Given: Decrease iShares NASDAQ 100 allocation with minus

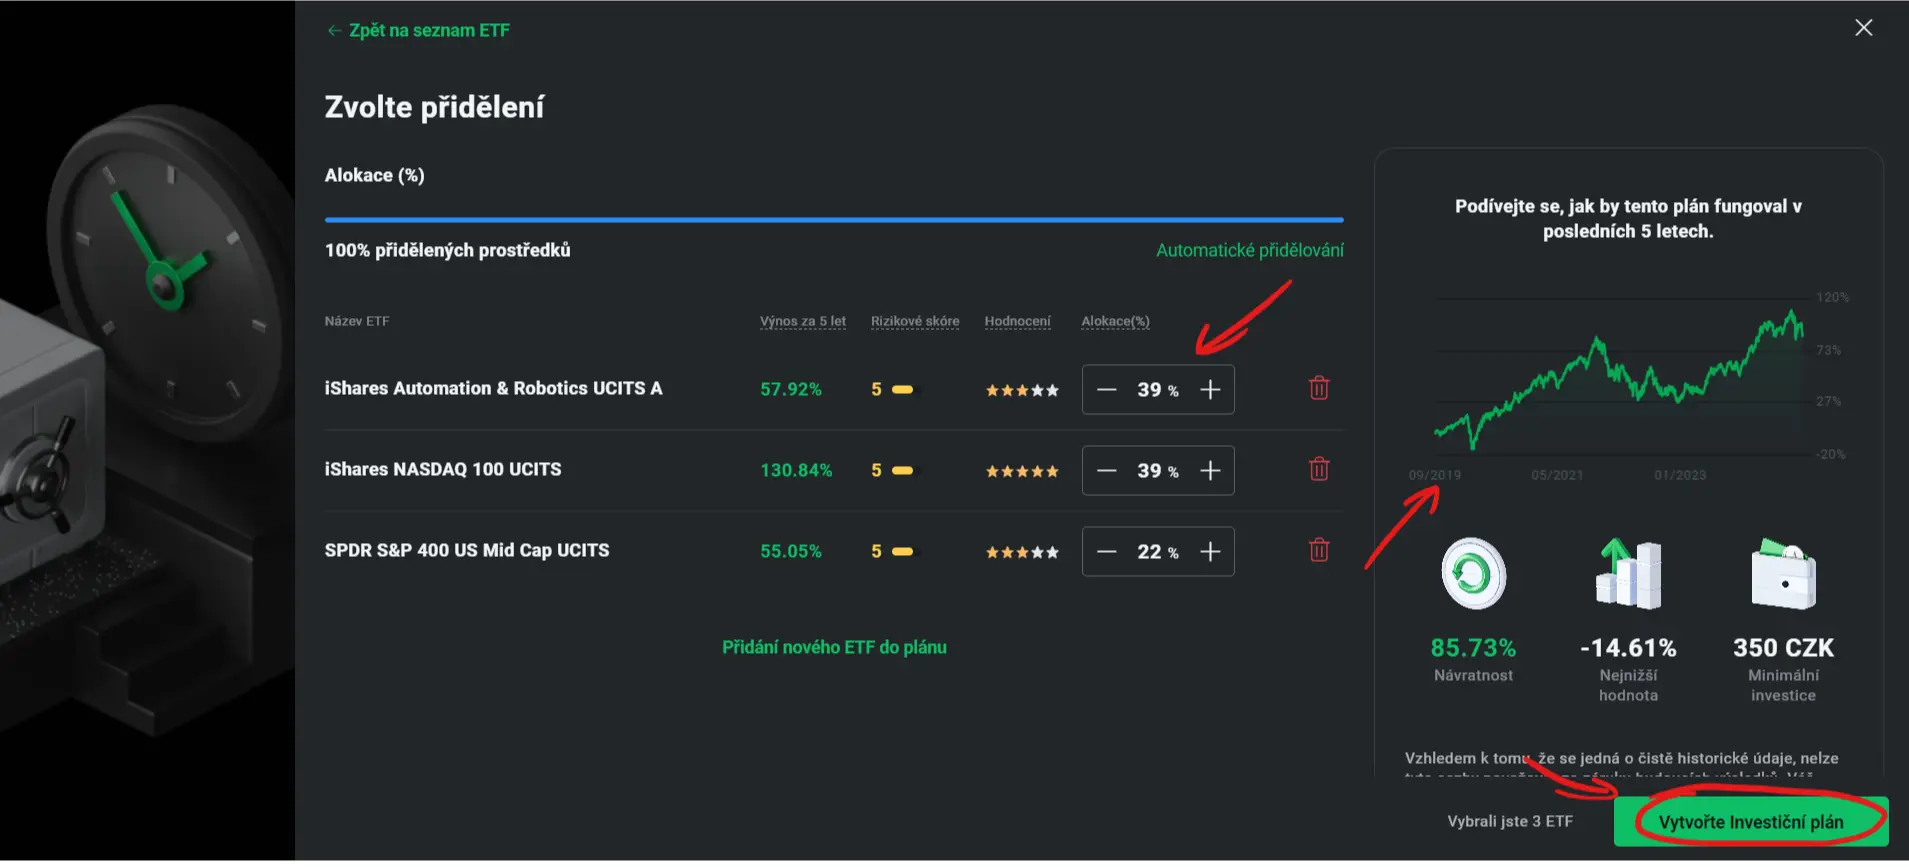Looking at the screenshot, I should click(1106, 470).
